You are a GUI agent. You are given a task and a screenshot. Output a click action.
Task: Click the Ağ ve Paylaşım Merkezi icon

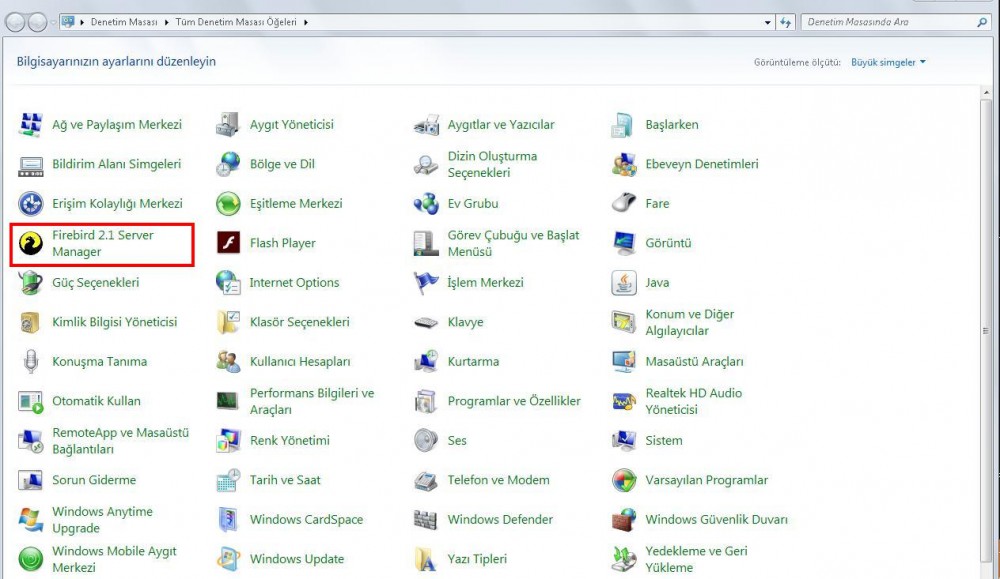(x=30, y=124)
